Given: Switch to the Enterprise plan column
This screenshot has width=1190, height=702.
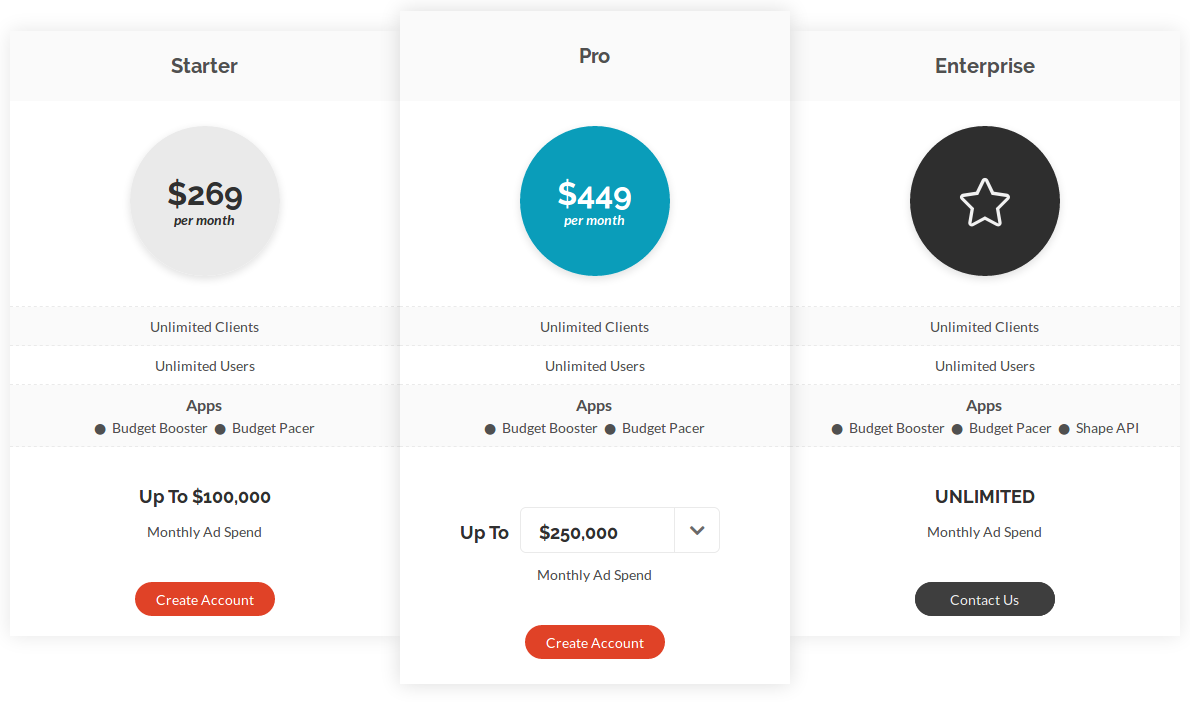Looking at the screenshot, I should (984, 66).
